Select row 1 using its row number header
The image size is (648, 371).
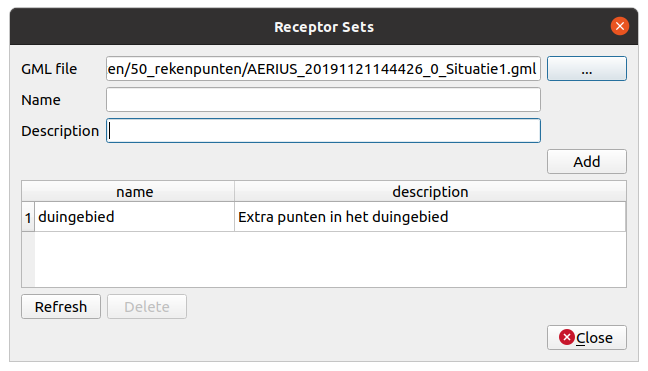28,217
